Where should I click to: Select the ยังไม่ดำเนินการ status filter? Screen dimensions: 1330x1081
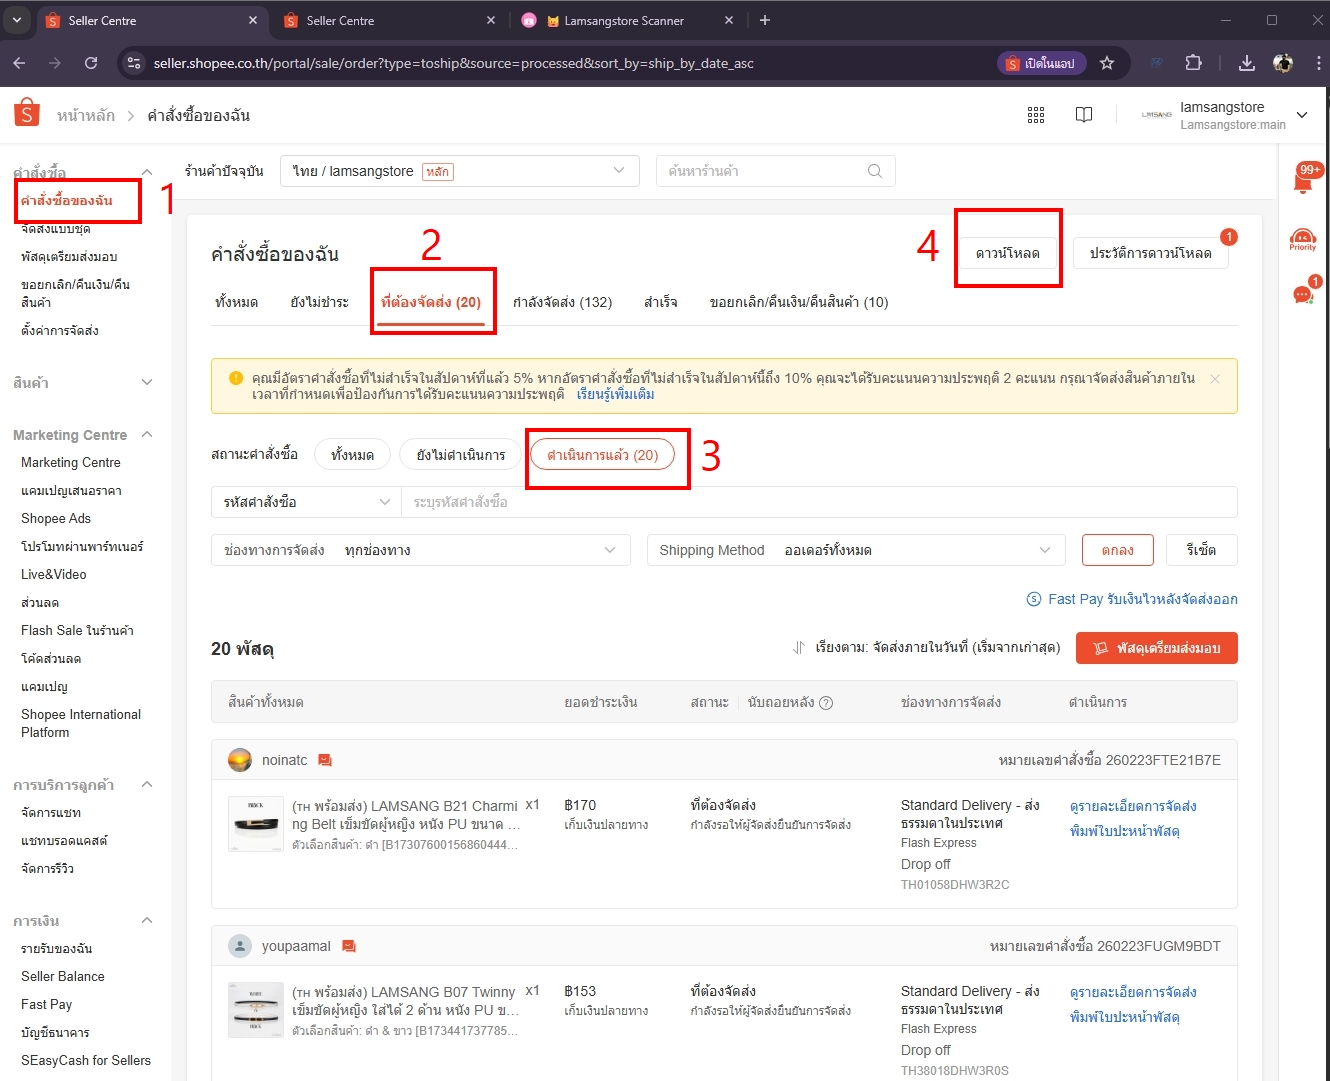tap(460, 455)
